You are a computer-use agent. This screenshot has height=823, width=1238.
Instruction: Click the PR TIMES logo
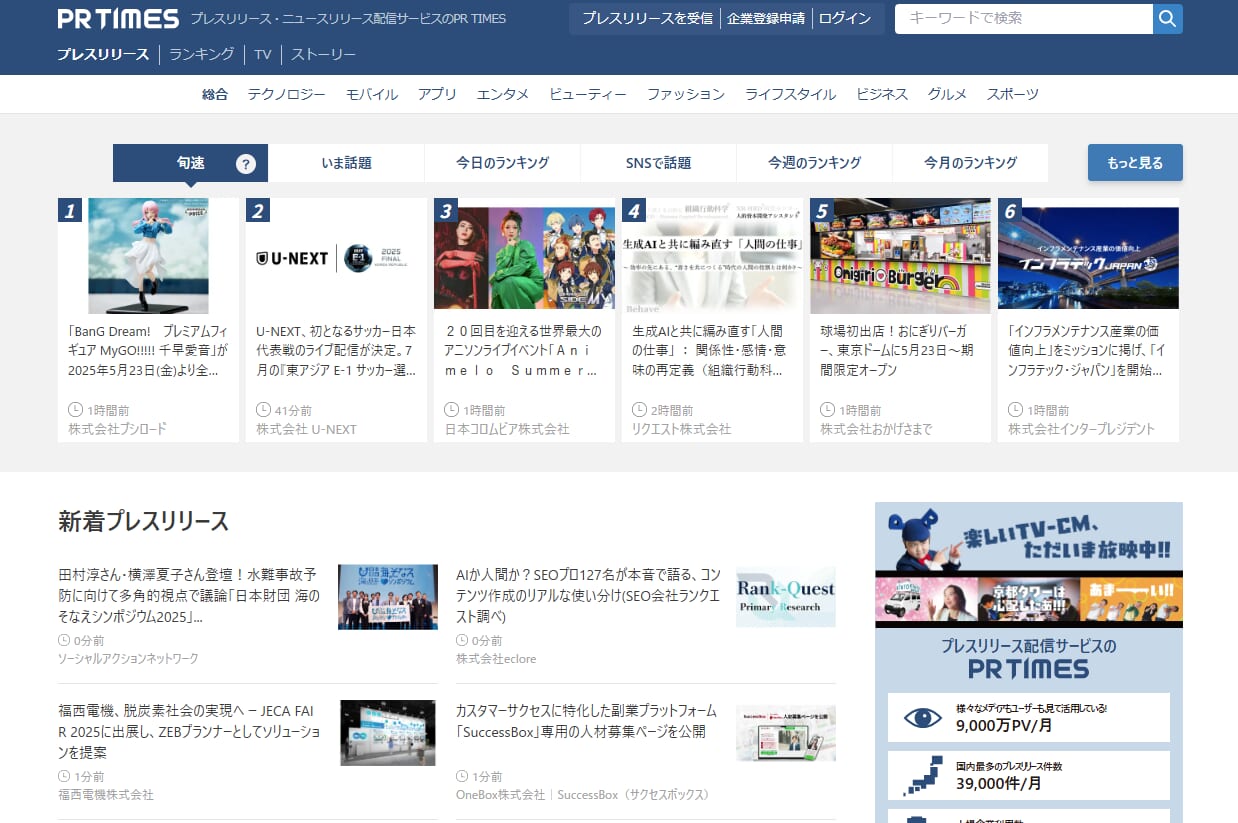coord(118,19)
